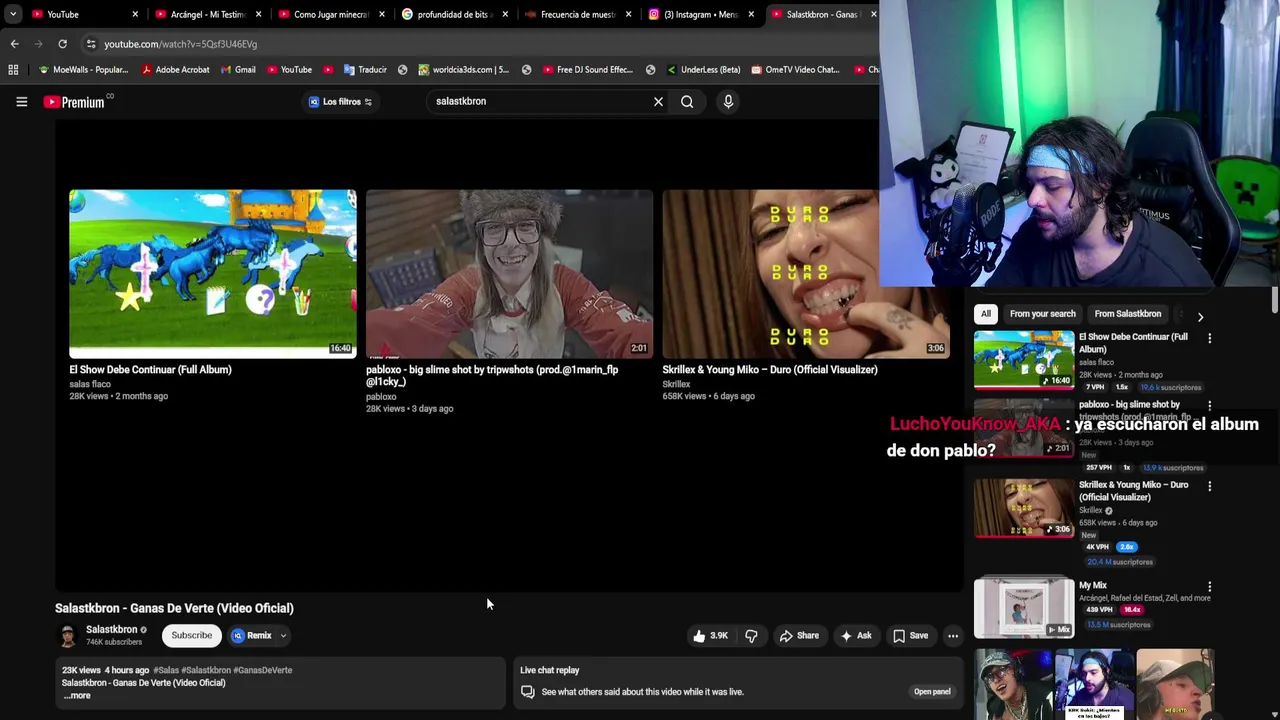
Task: Click the Ask button
Action: (x=856, y=636)
